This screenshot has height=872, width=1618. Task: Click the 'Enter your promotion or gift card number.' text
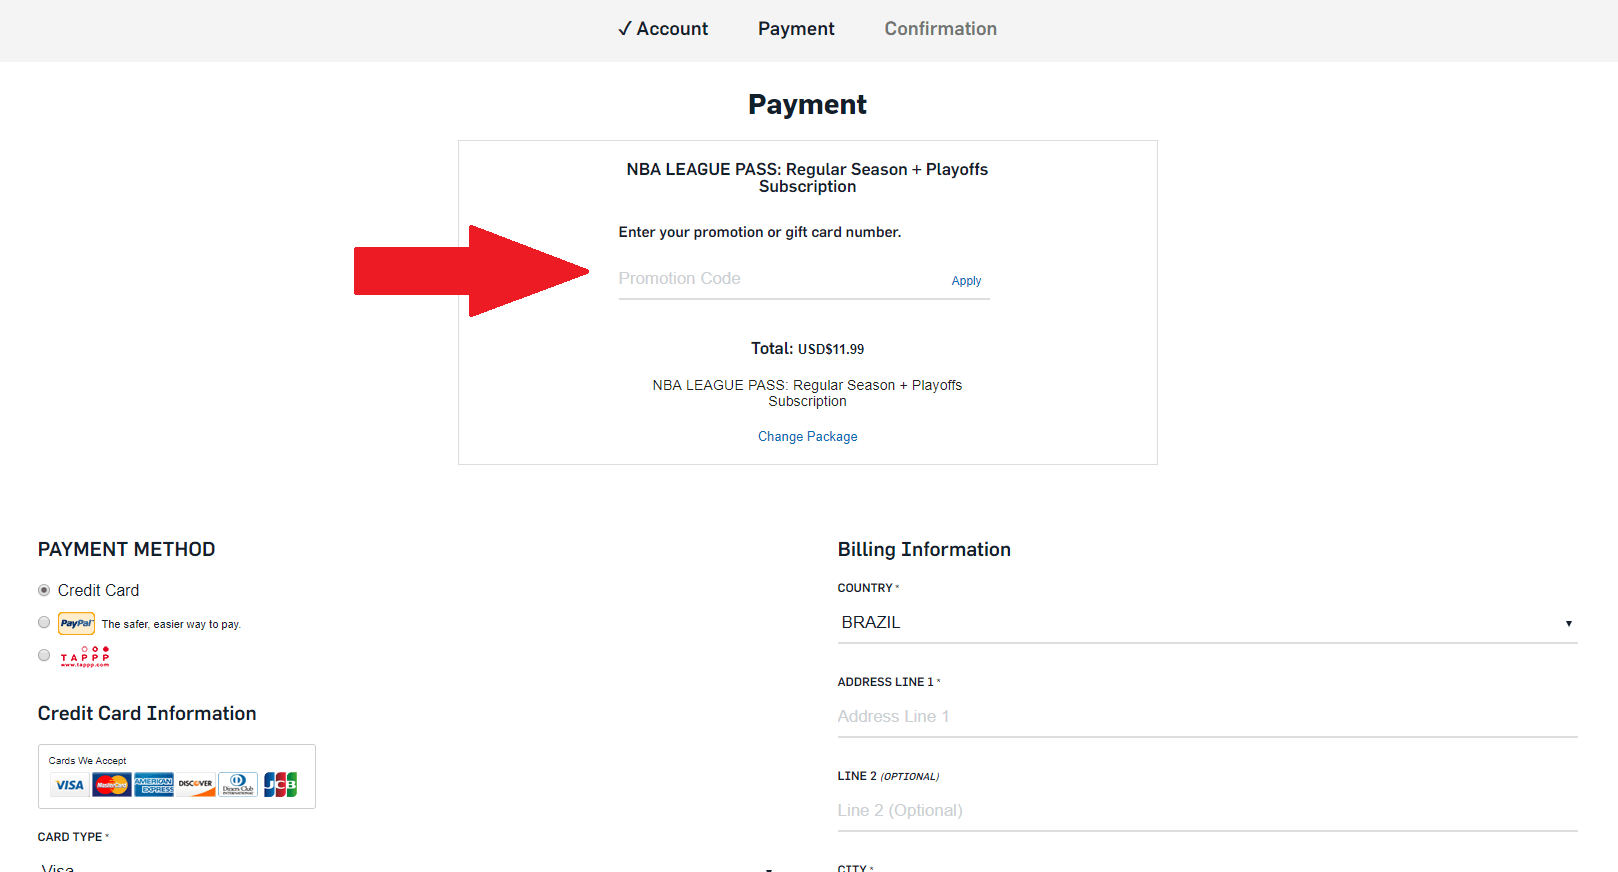coord(759,232)
